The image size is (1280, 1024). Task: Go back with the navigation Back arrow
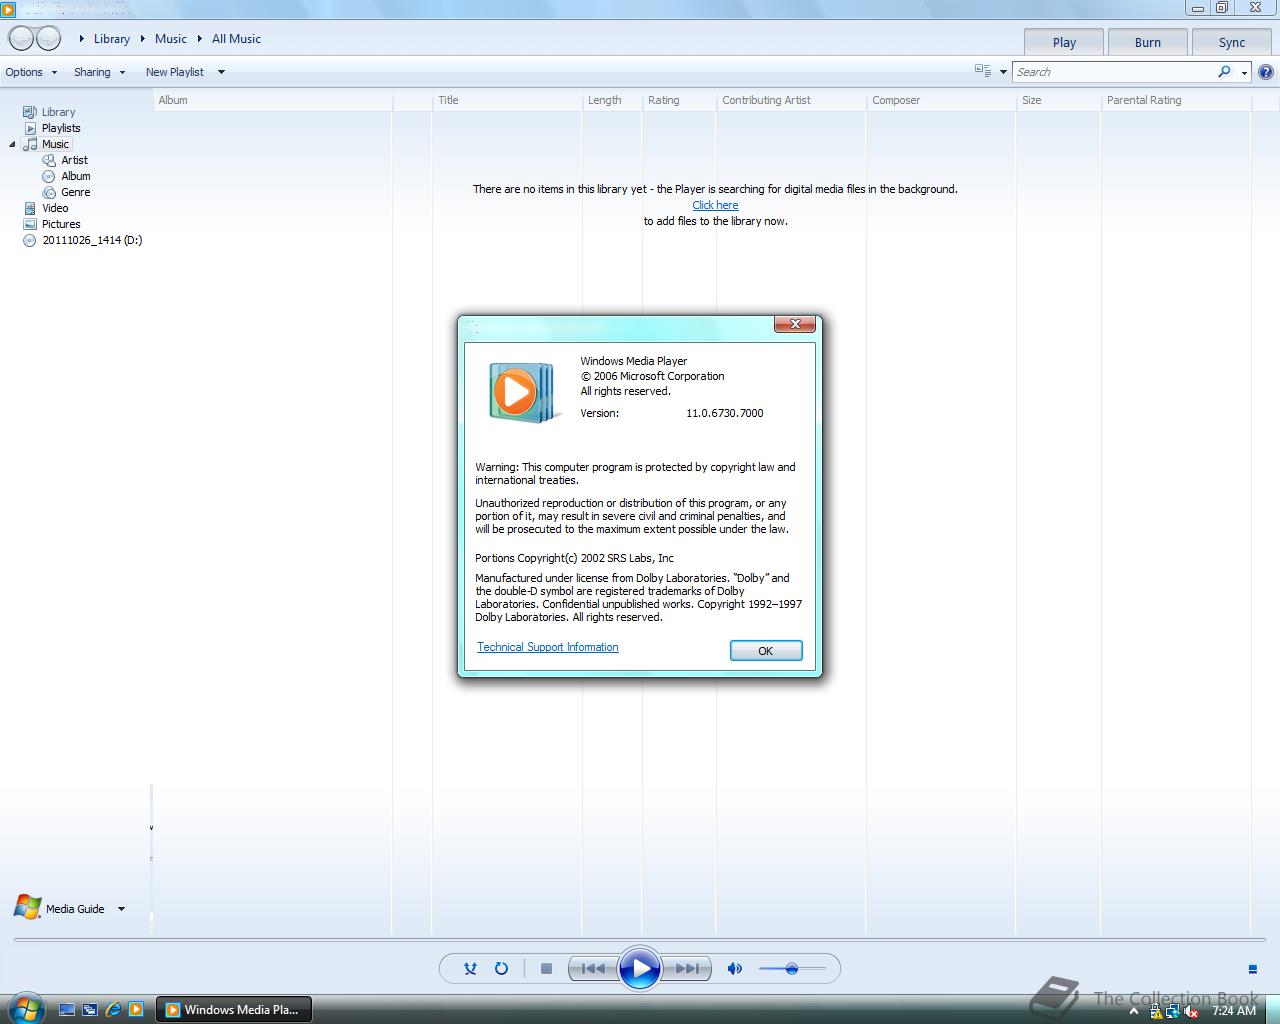21,39
